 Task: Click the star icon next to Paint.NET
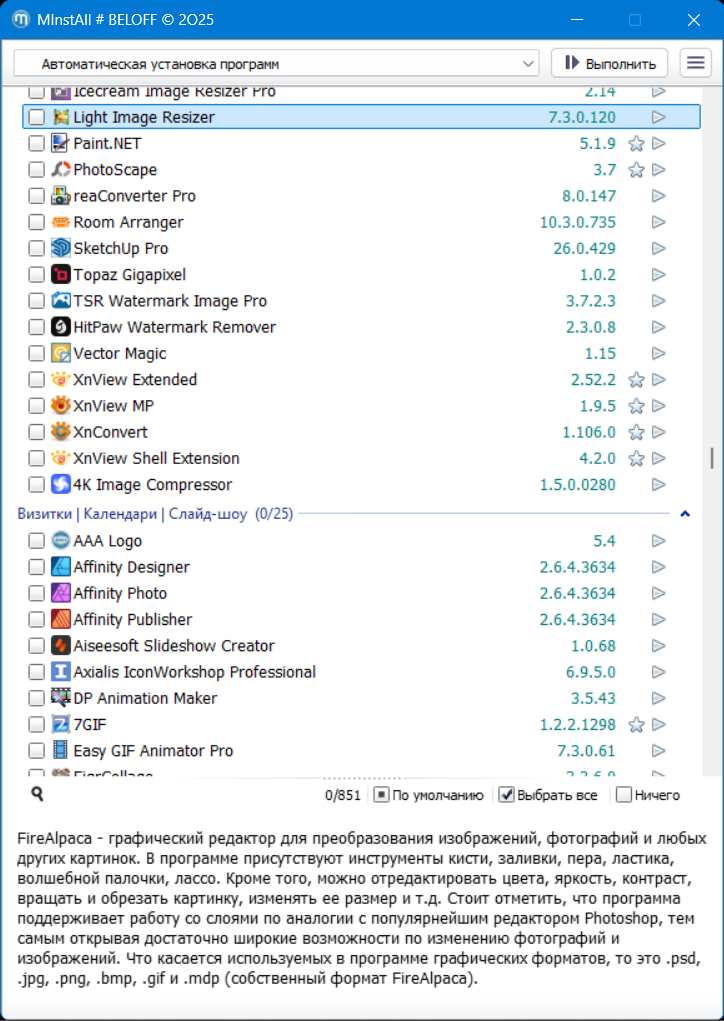(x=636, y=144)
